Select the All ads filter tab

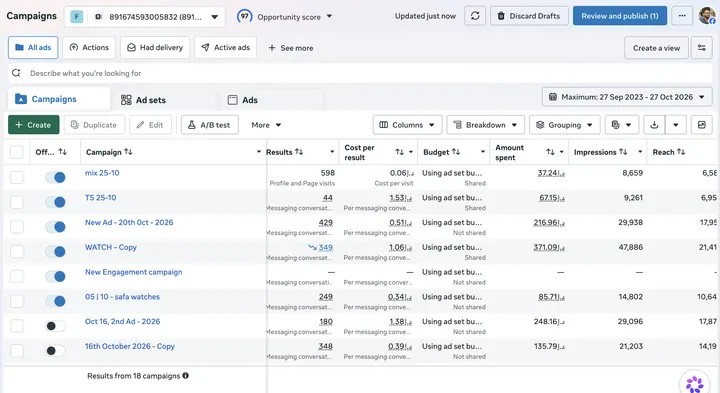pyautogui.click(x=33, y=48)
